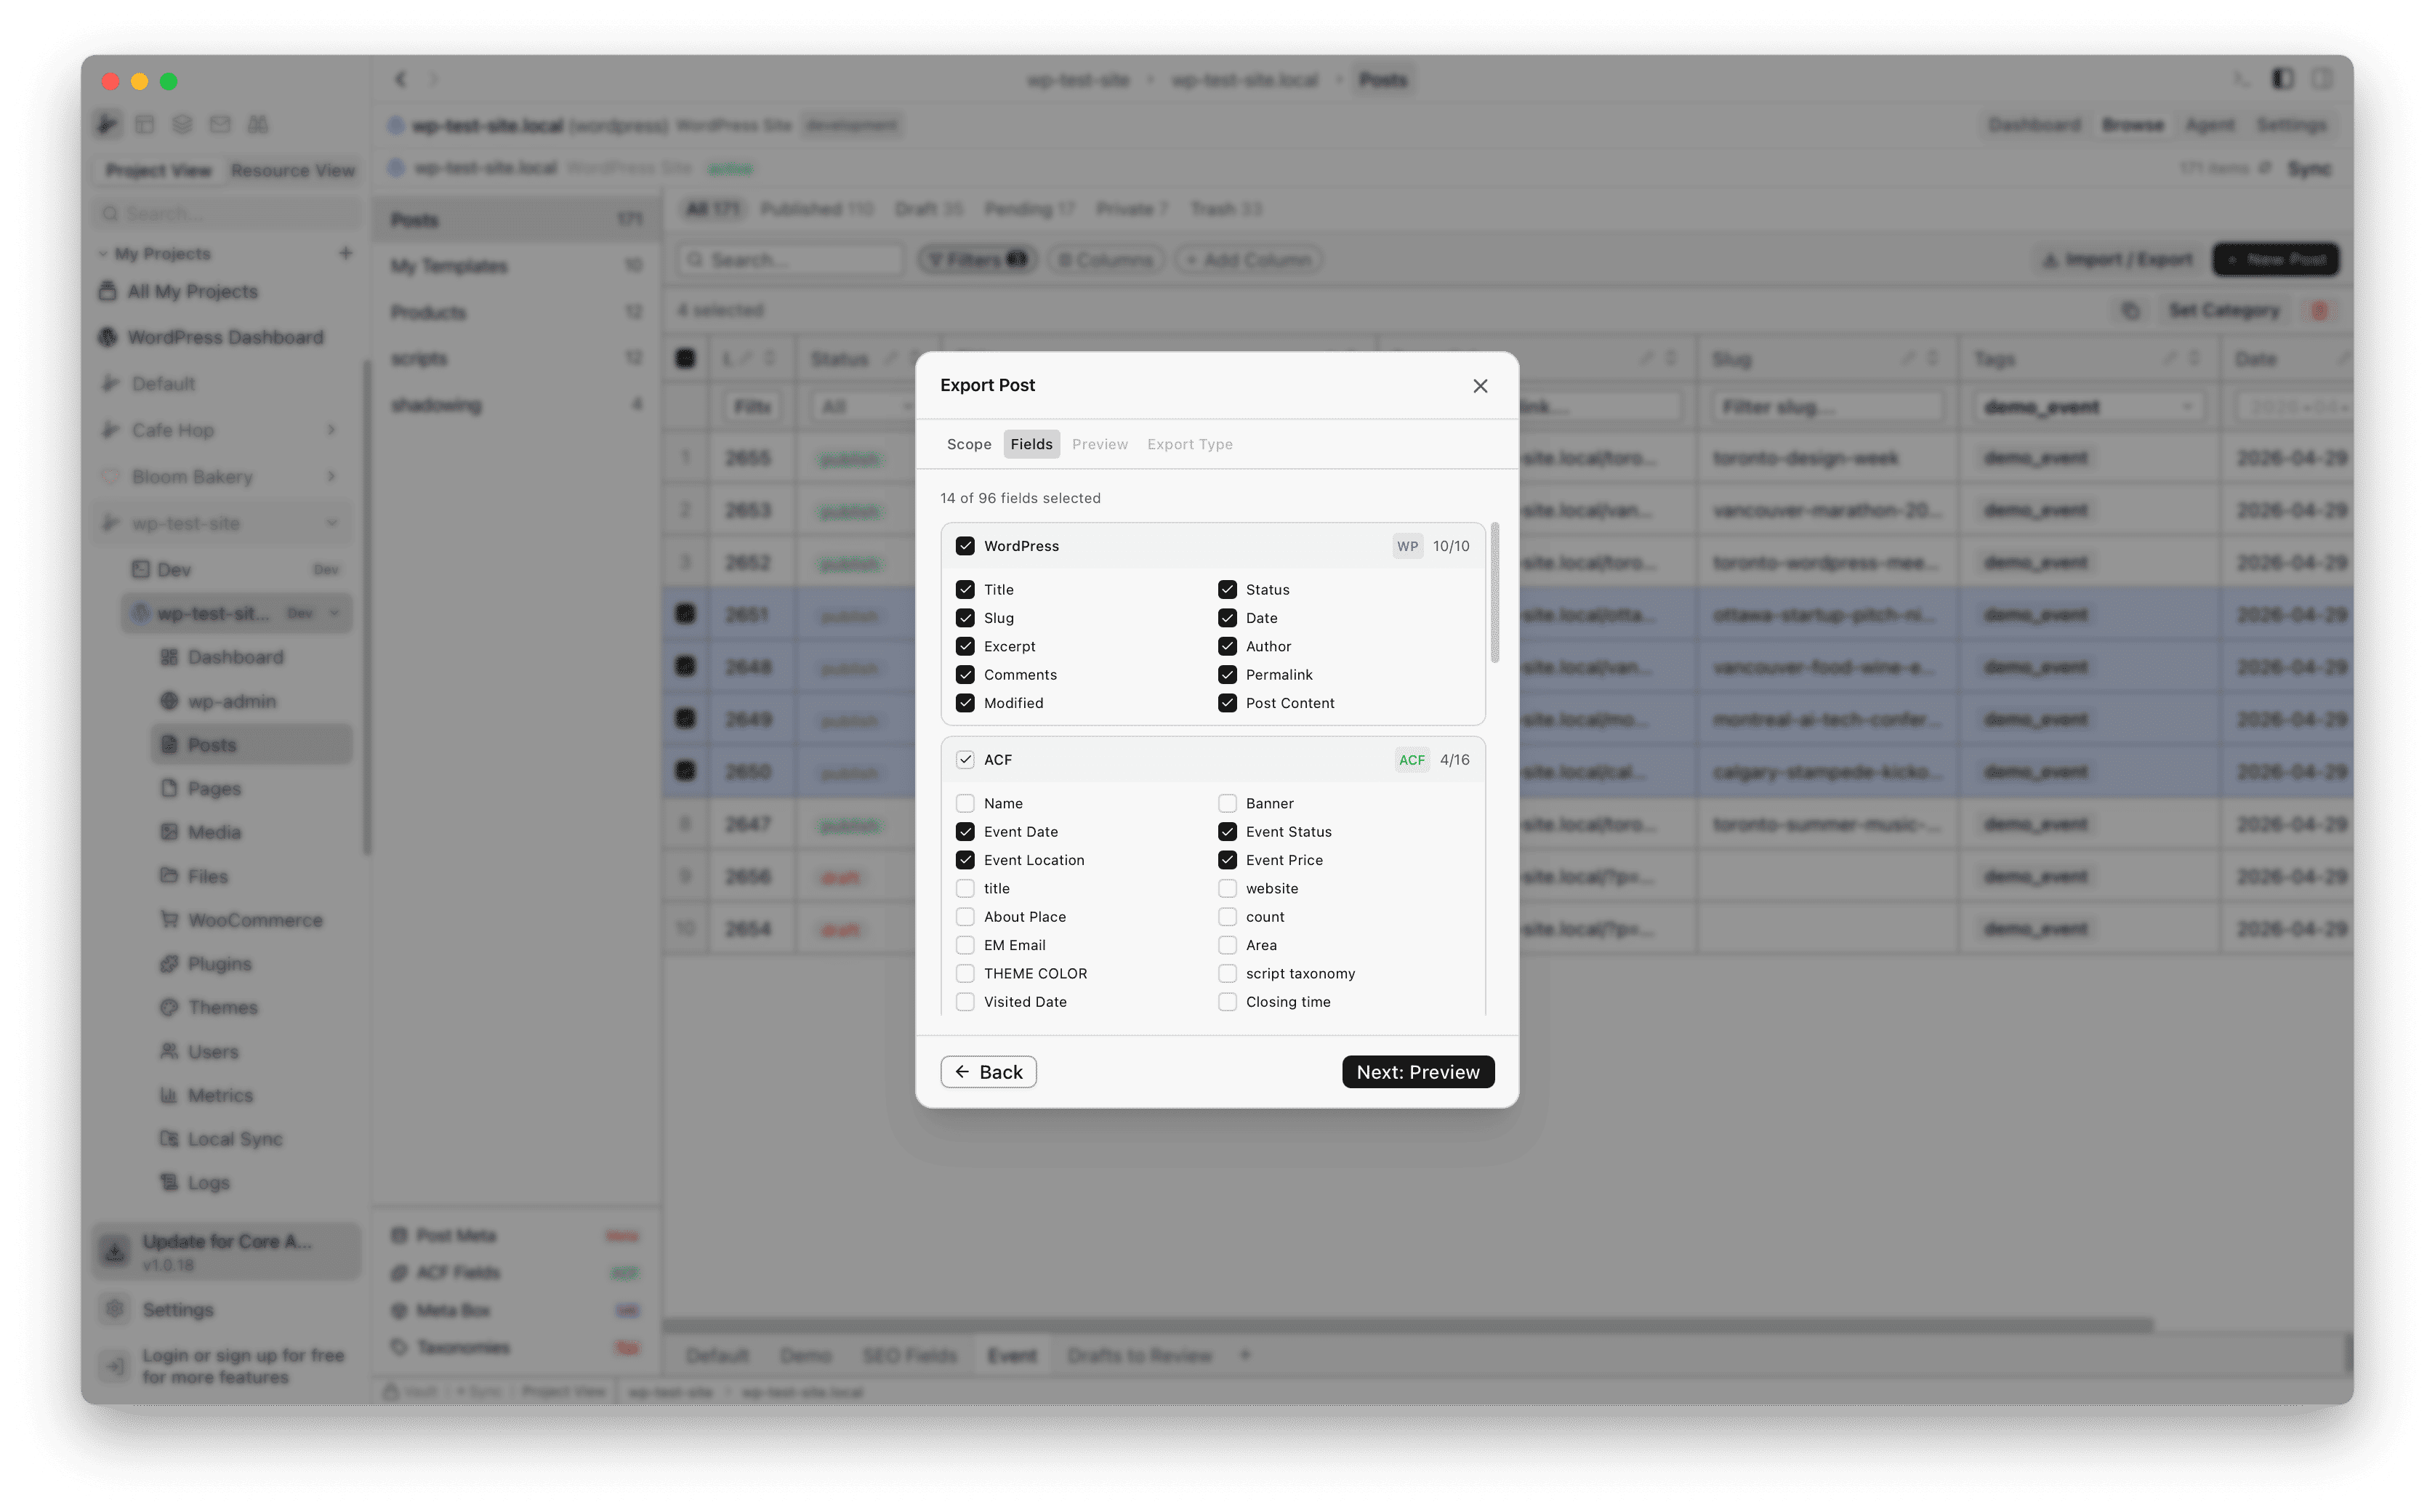Image resolution: width=2435 pixels, height=1512 pixels.
Task: Click the Sync button
Action: (2309, 169)
